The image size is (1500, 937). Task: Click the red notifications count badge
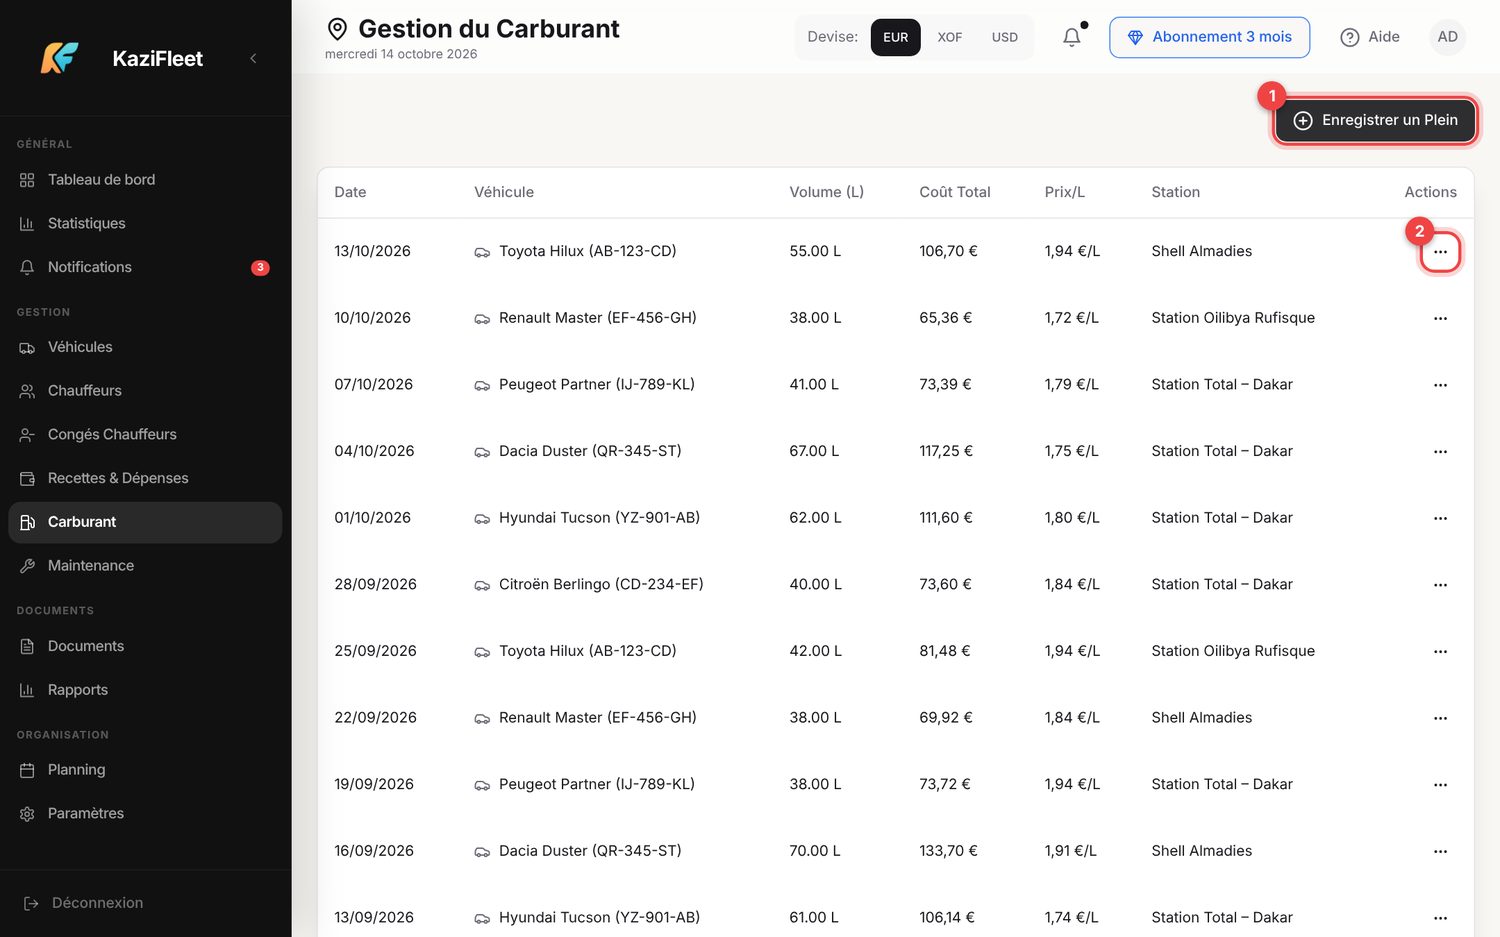pyautogui.click(x=260, y=267)
